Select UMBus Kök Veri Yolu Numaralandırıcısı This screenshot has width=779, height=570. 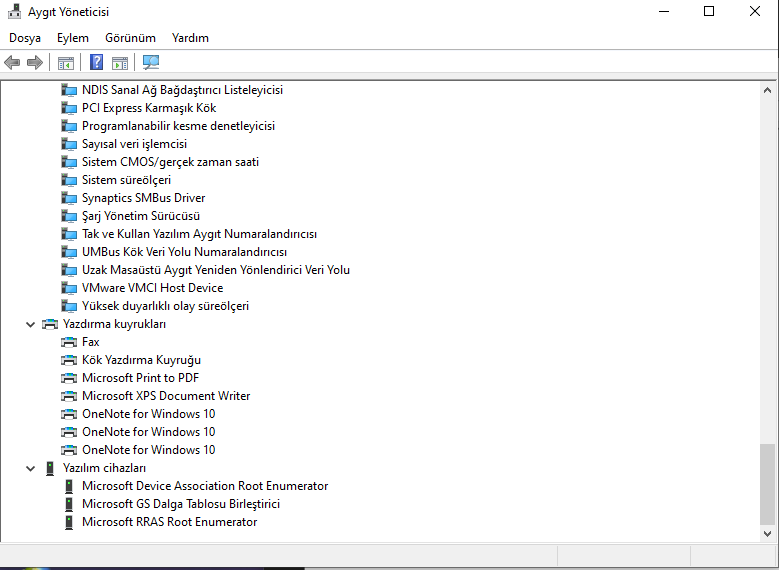[x=184, y=252]
